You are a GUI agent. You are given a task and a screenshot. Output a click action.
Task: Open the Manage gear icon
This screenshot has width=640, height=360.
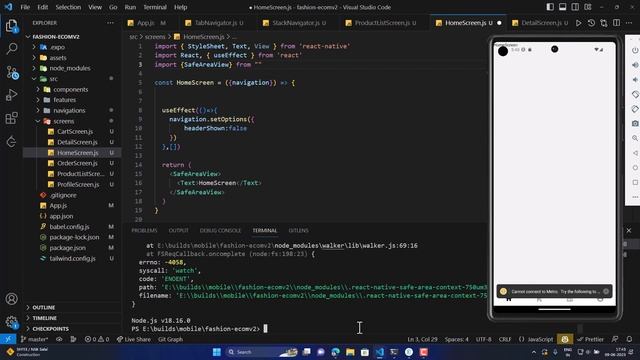pos(11,322)
